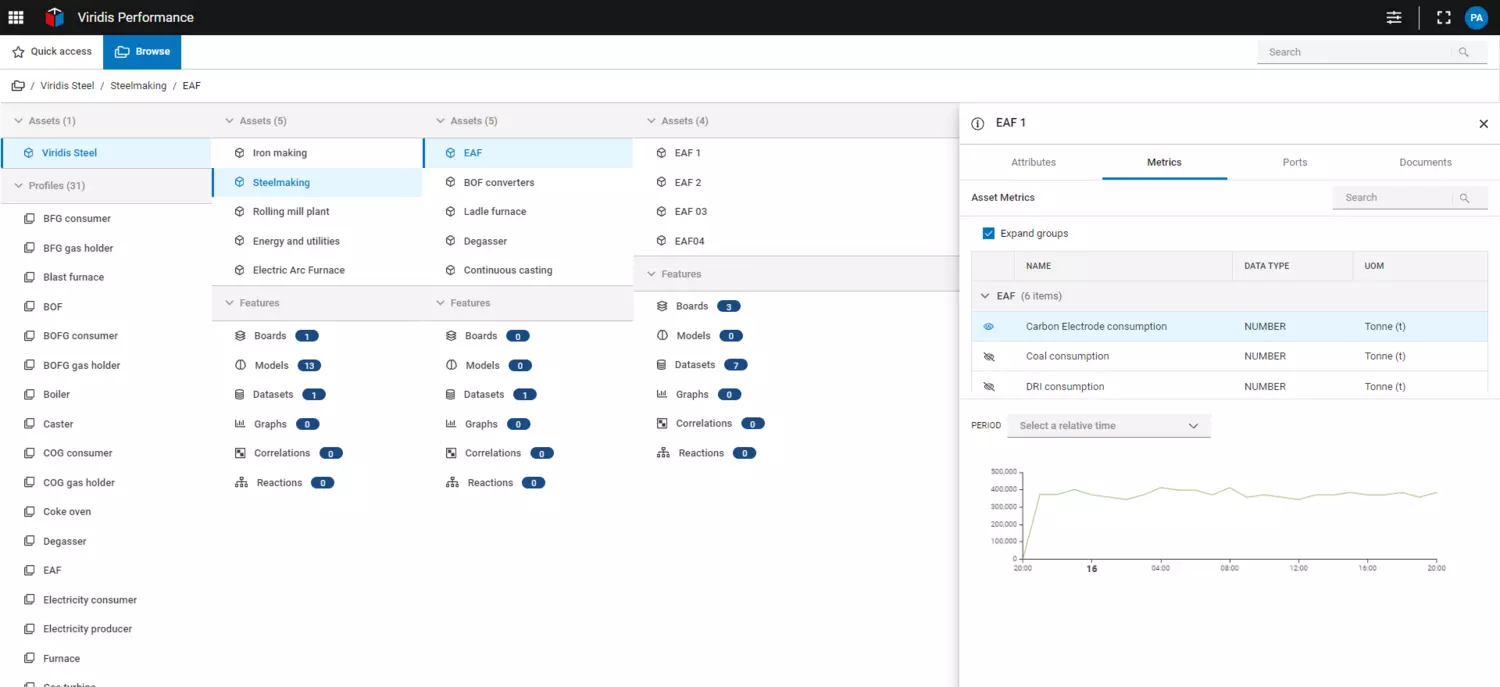This screenshot has height=687, width=1500.
Task: Switch to the Ports tab
Action: pos(1294,162)
